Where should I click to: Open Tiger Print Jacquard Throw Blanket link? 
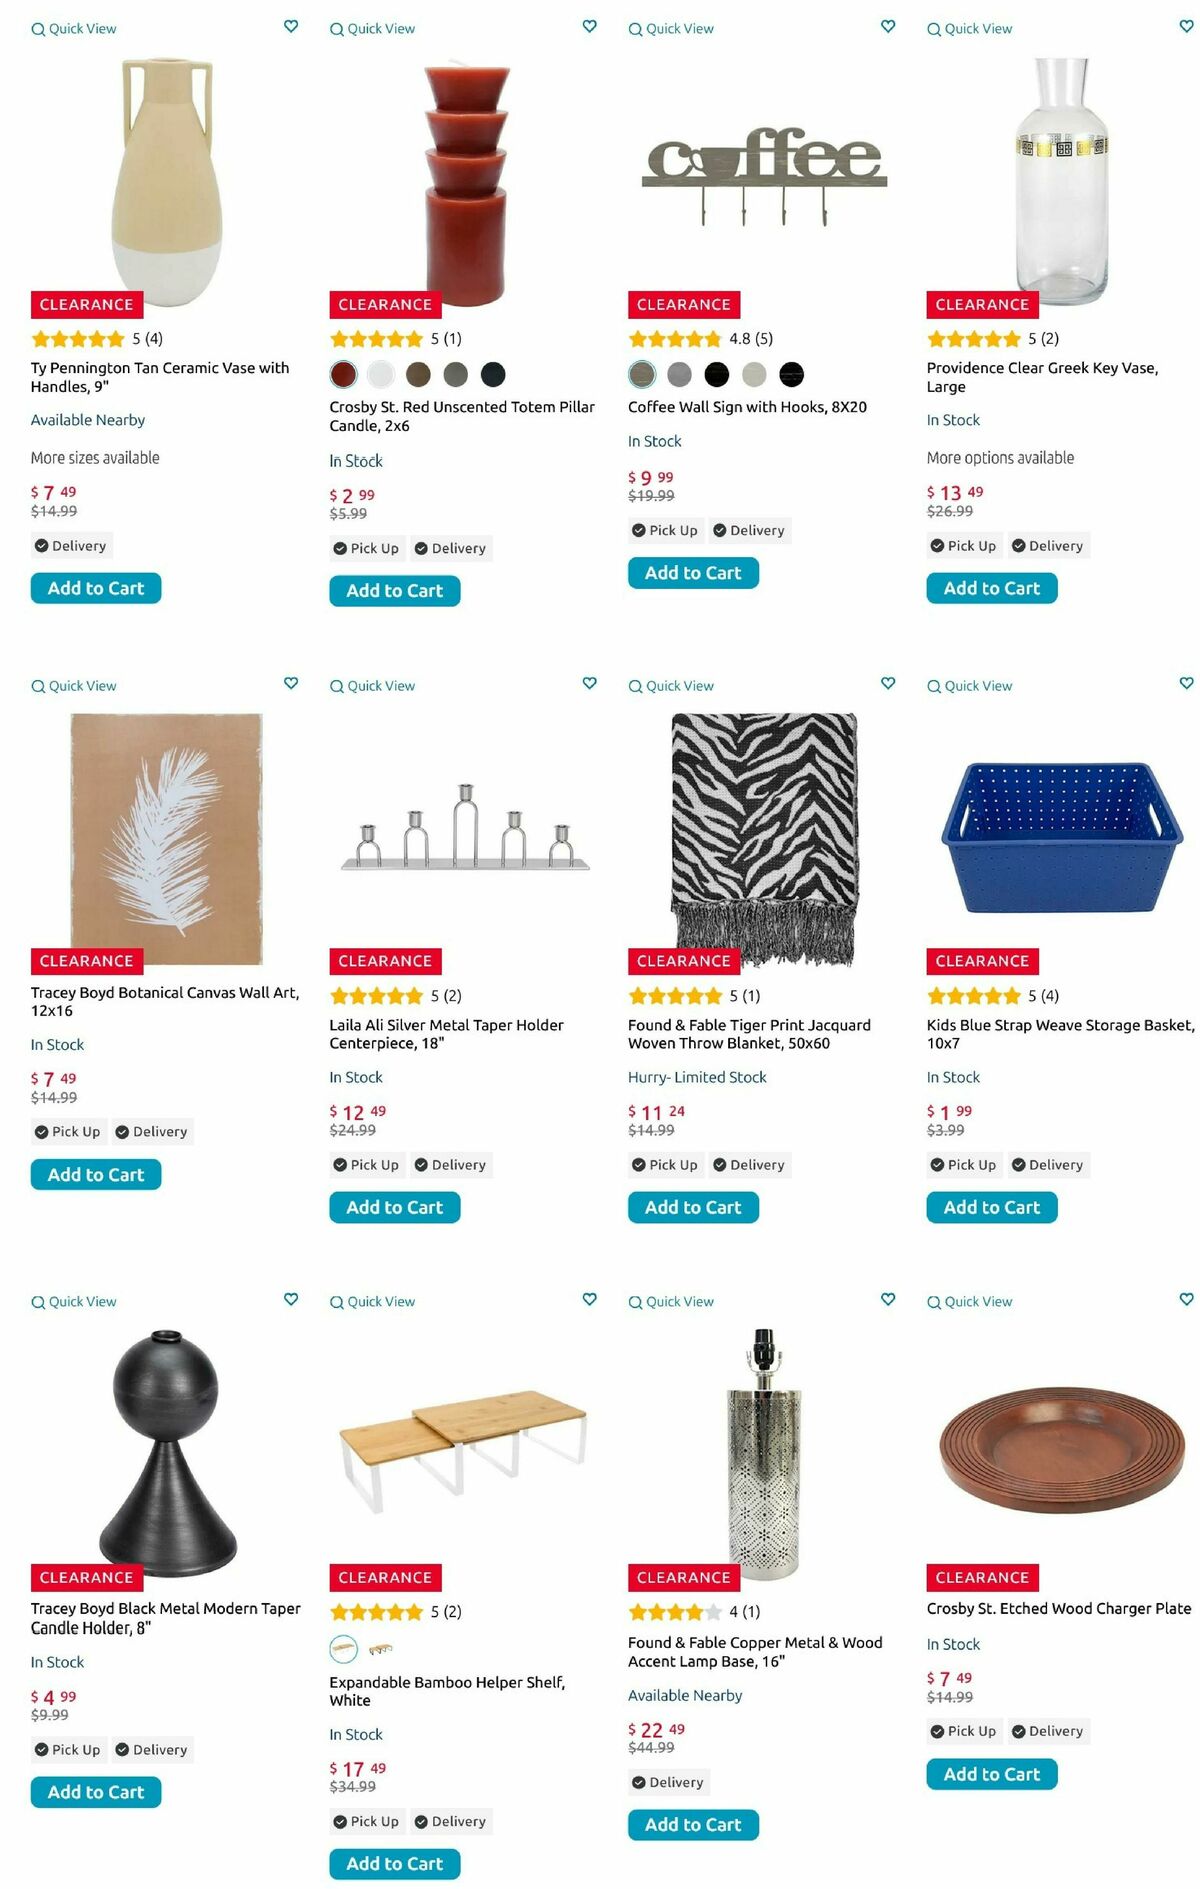[748, 1034]
